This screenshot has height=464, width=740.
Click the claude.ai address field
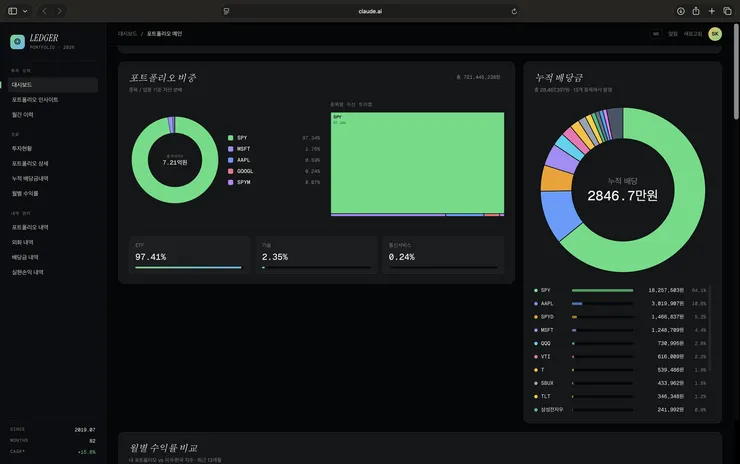(370, 11)
